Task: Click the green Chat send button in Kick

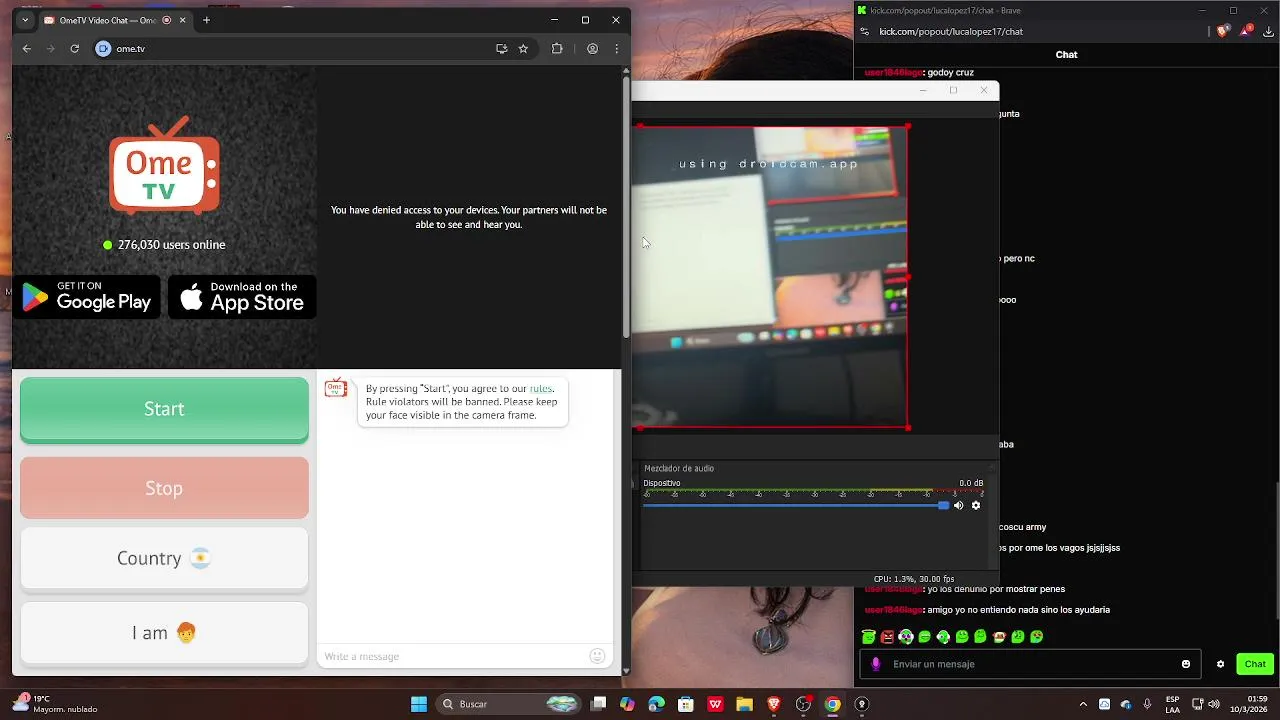Action: pyautogui.click(x=1255, y=664)
